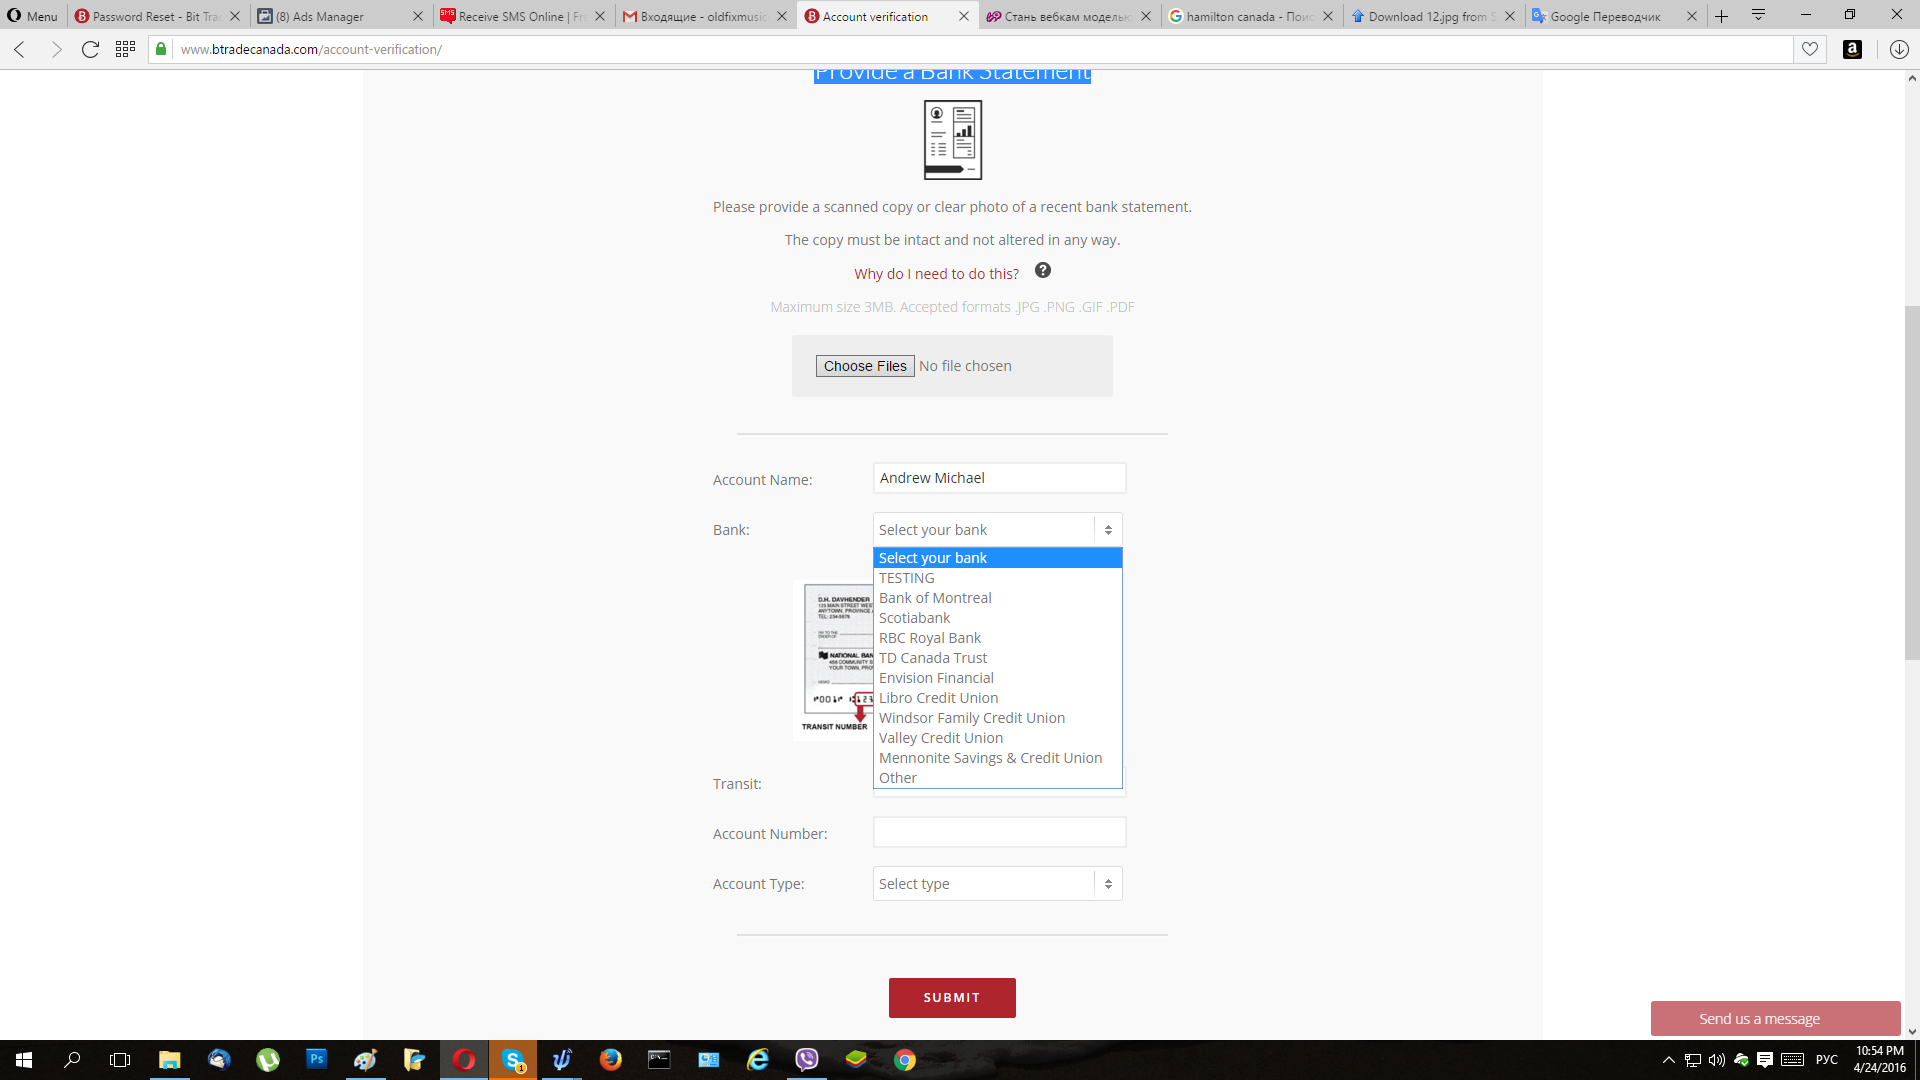Click the Account Number input field
Viewport: 1920px width, 1080px height.
tap(999, 832)
